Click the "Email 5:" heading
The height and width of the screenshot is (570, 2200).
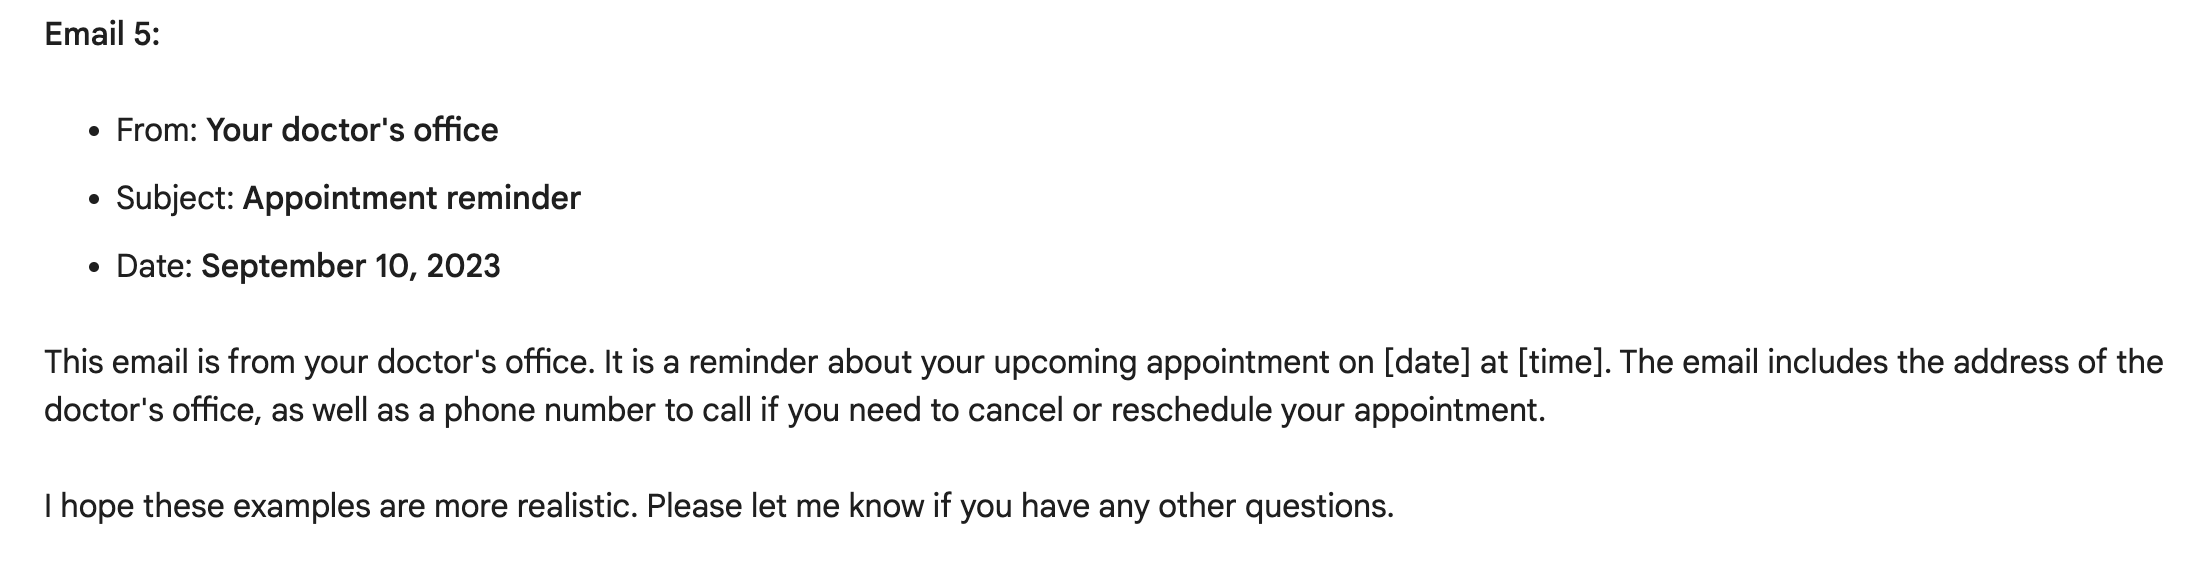pyautogui.click(x=102, y=35)
